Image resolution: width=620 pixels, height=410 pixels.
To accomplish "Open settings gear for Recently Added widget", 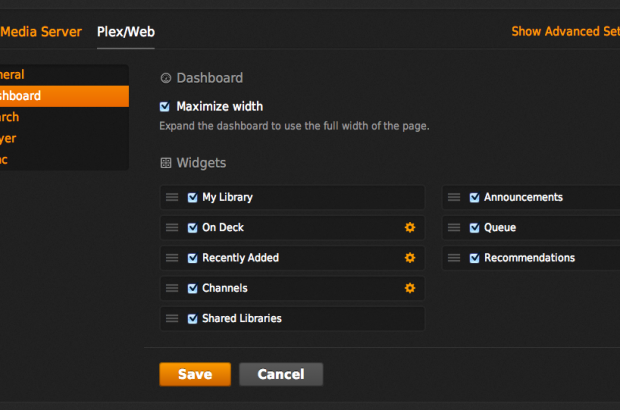I will [x=409, y=258].
